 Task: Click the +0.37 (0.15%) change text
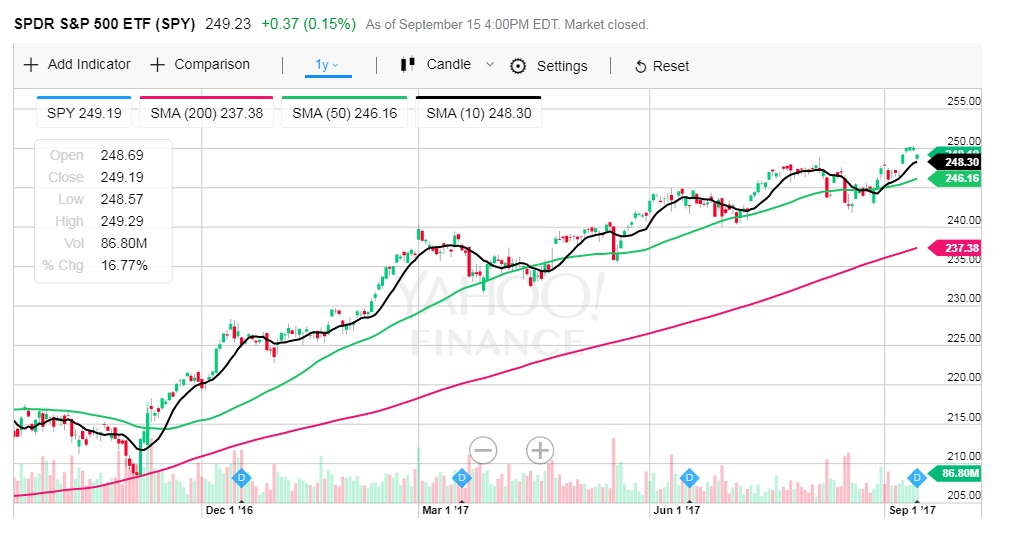(308, 24)
